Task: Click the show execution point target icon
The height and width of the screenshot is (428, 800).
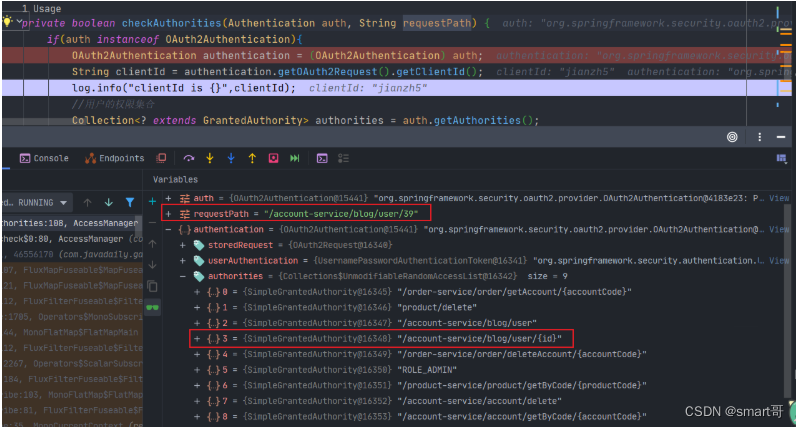Action: (x=732, y=137)
